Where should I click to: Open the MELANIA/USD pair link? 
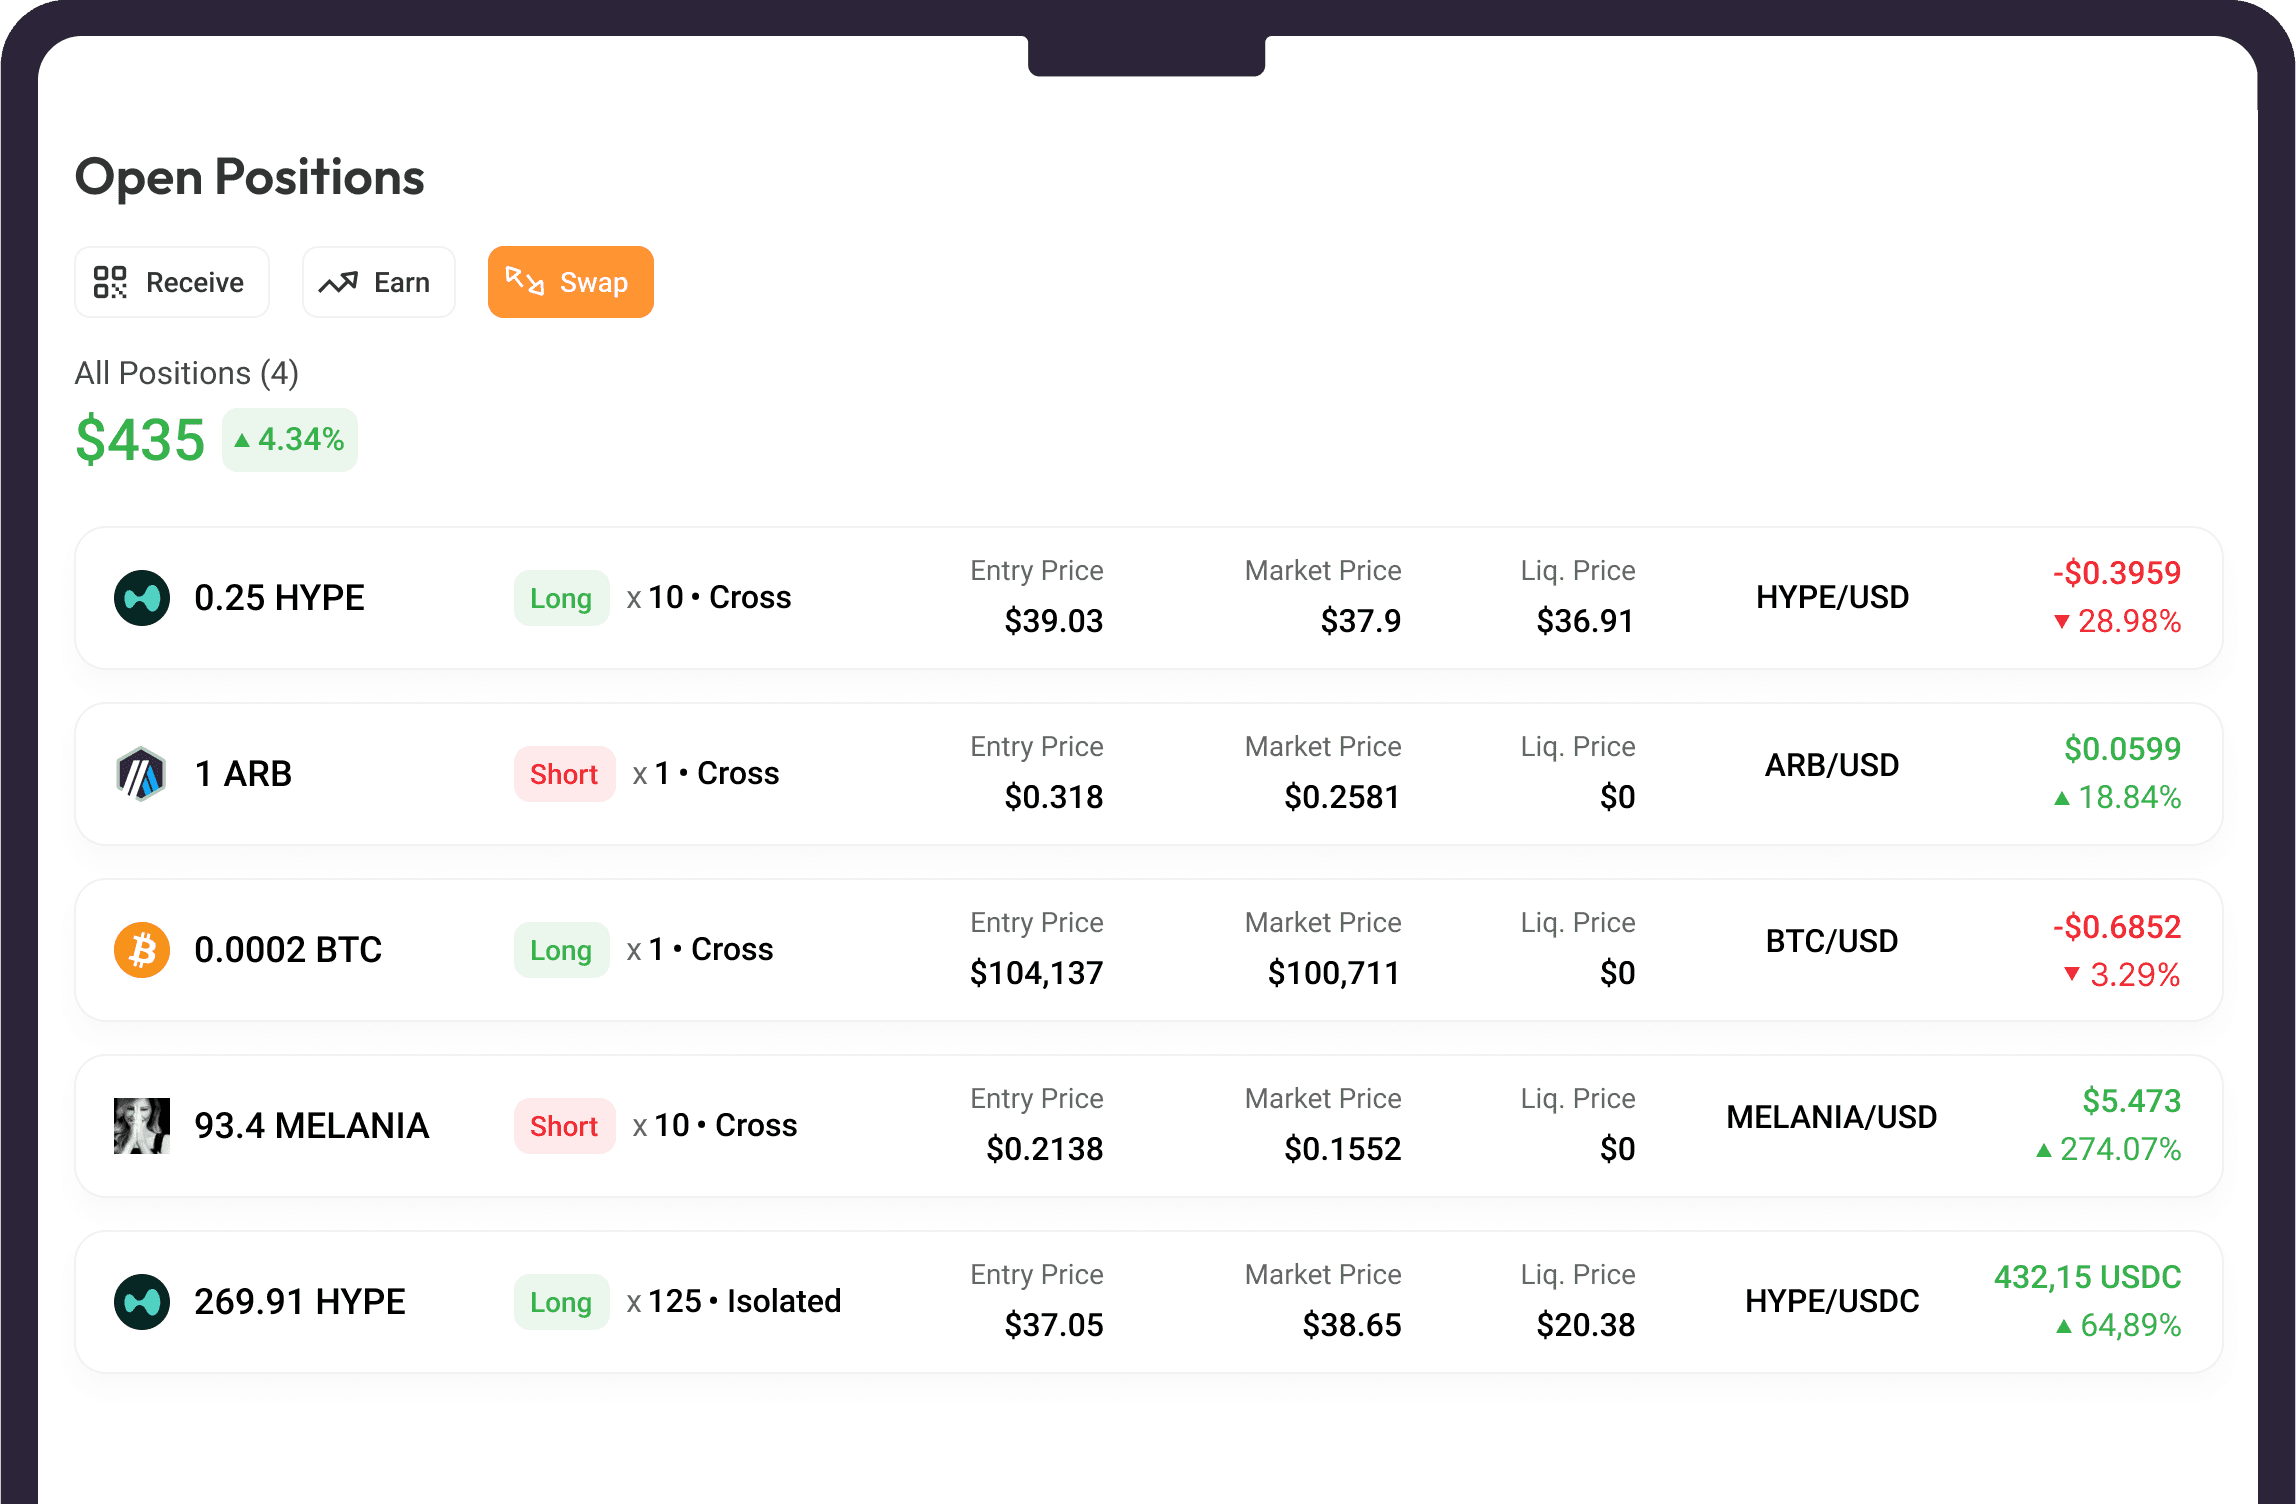[1832, 1117]
